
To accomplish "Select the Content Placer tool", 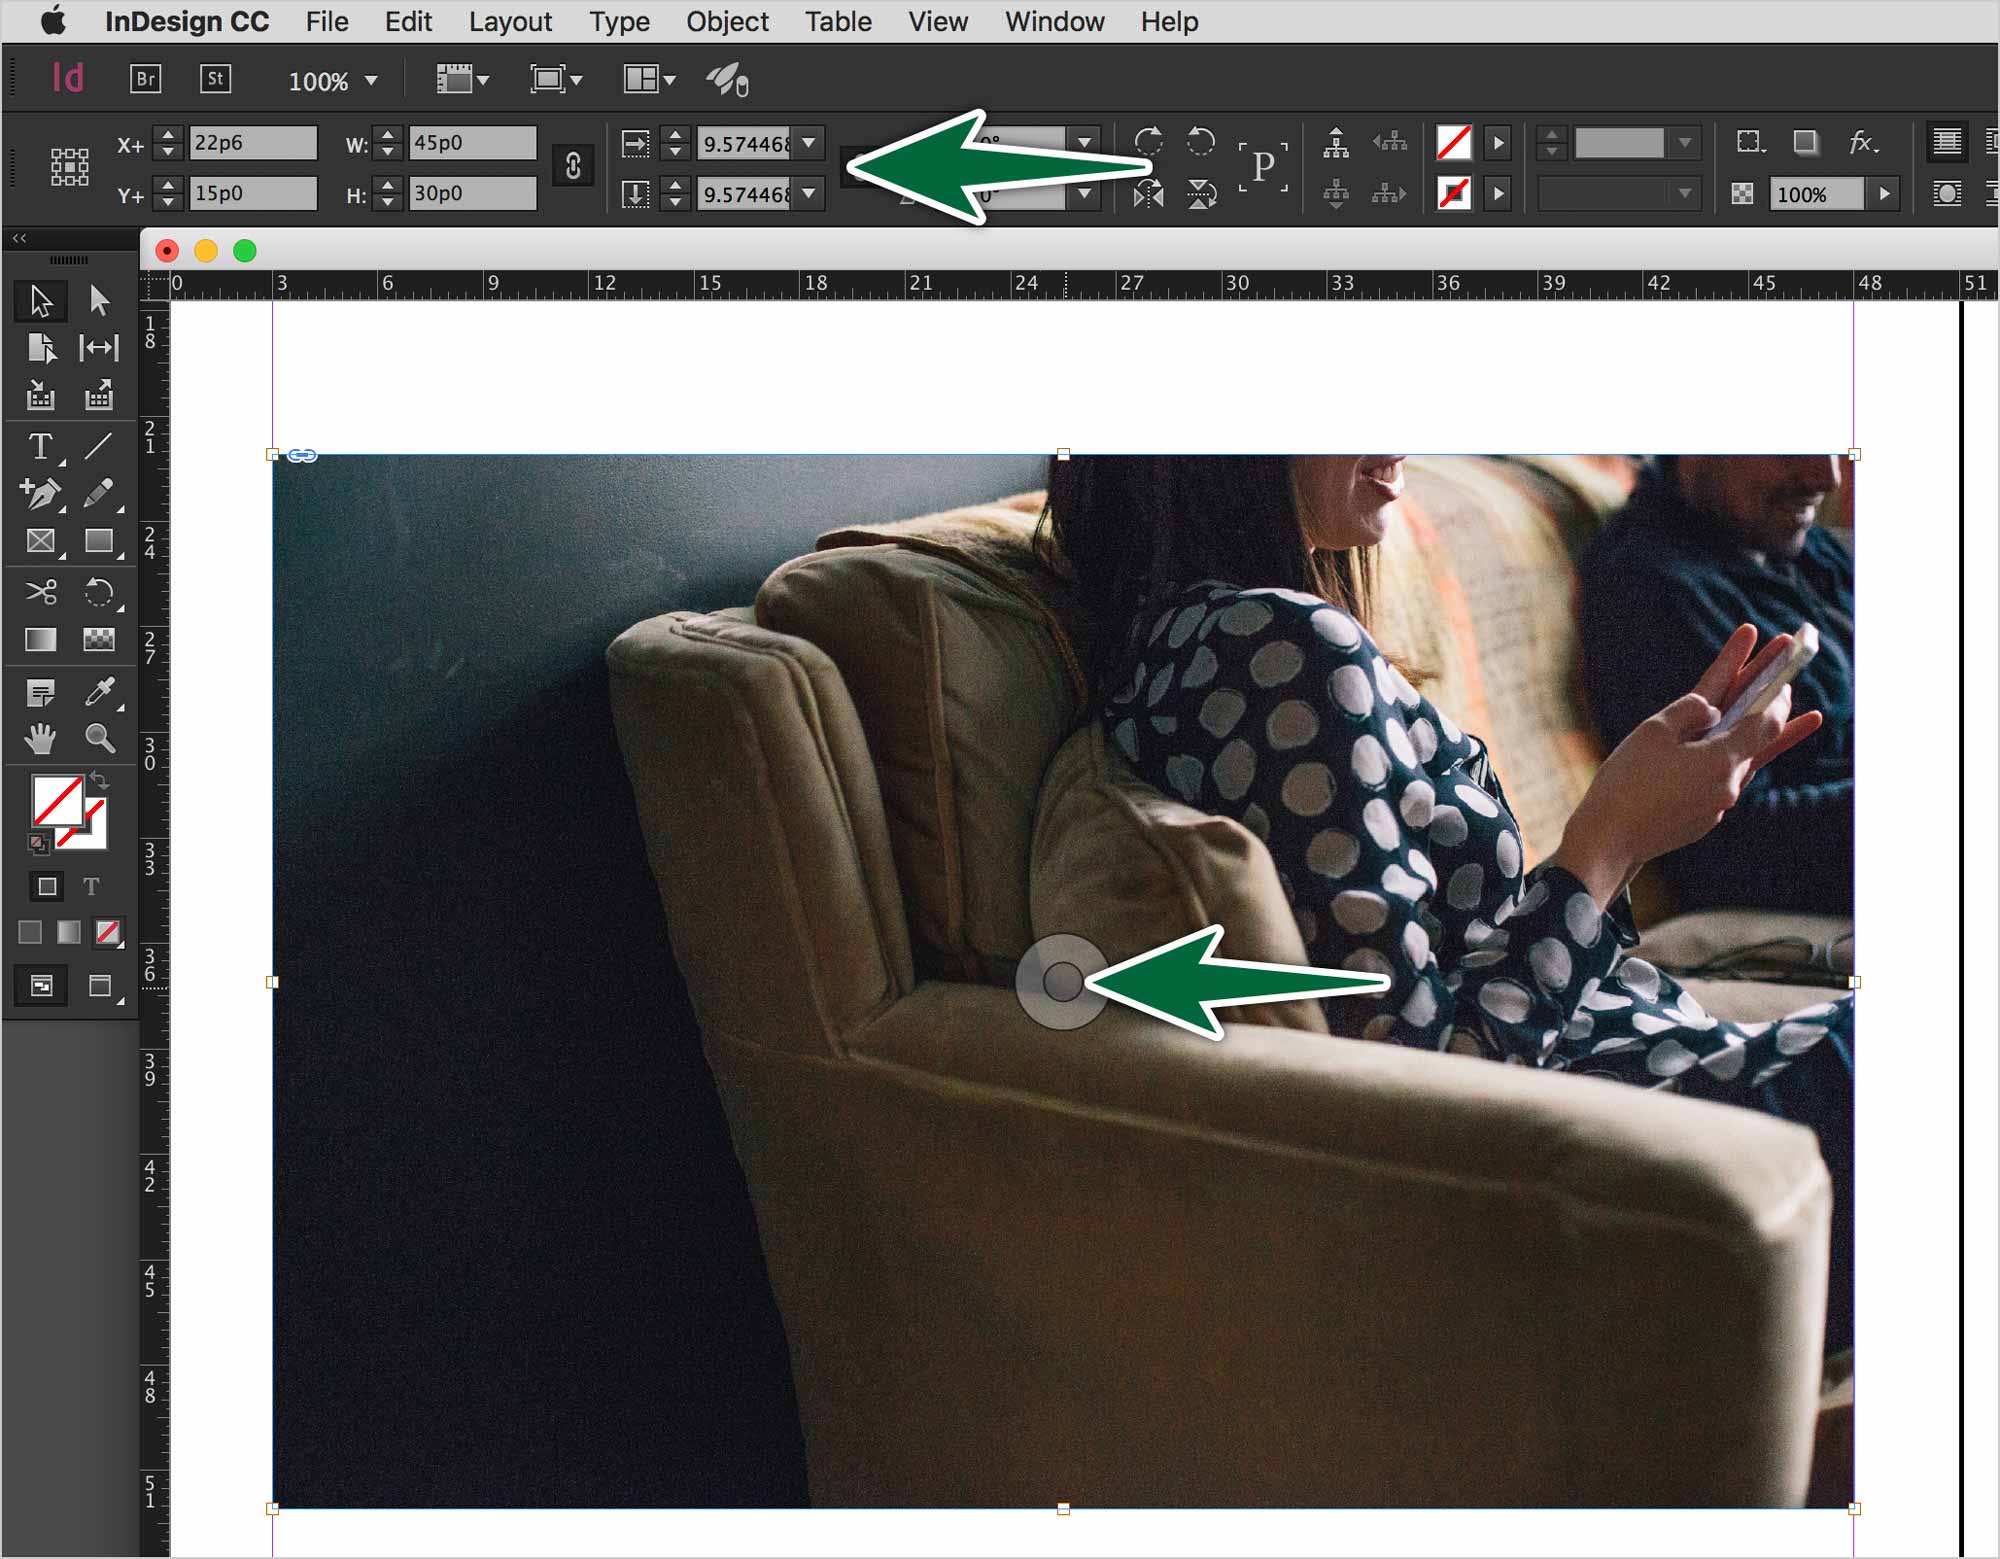I will coord(99,396).
